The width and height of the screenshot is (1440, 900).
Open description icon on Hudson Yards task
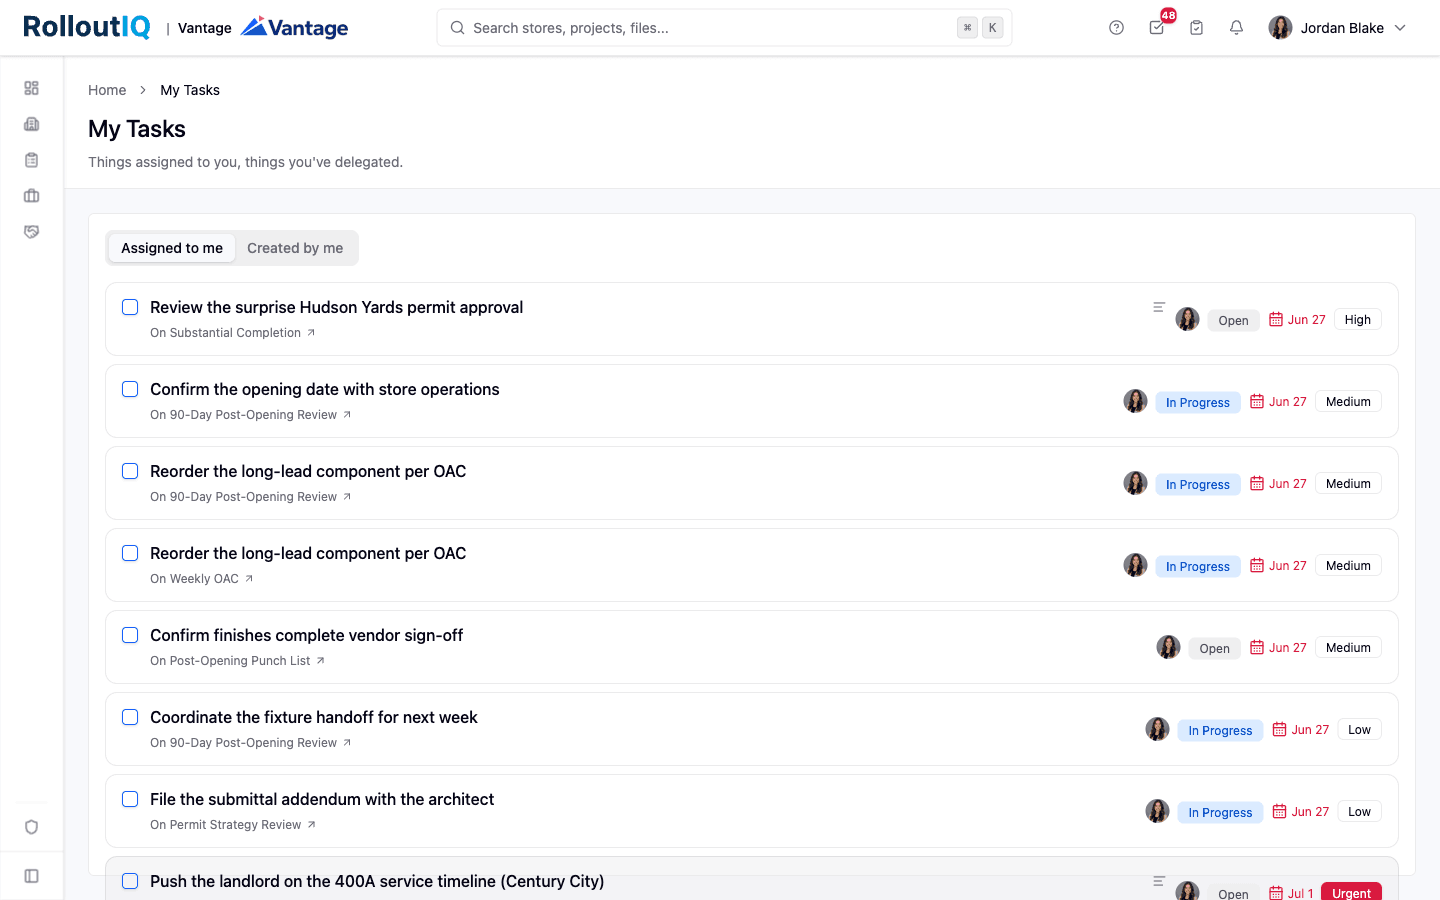point(1159,307)
